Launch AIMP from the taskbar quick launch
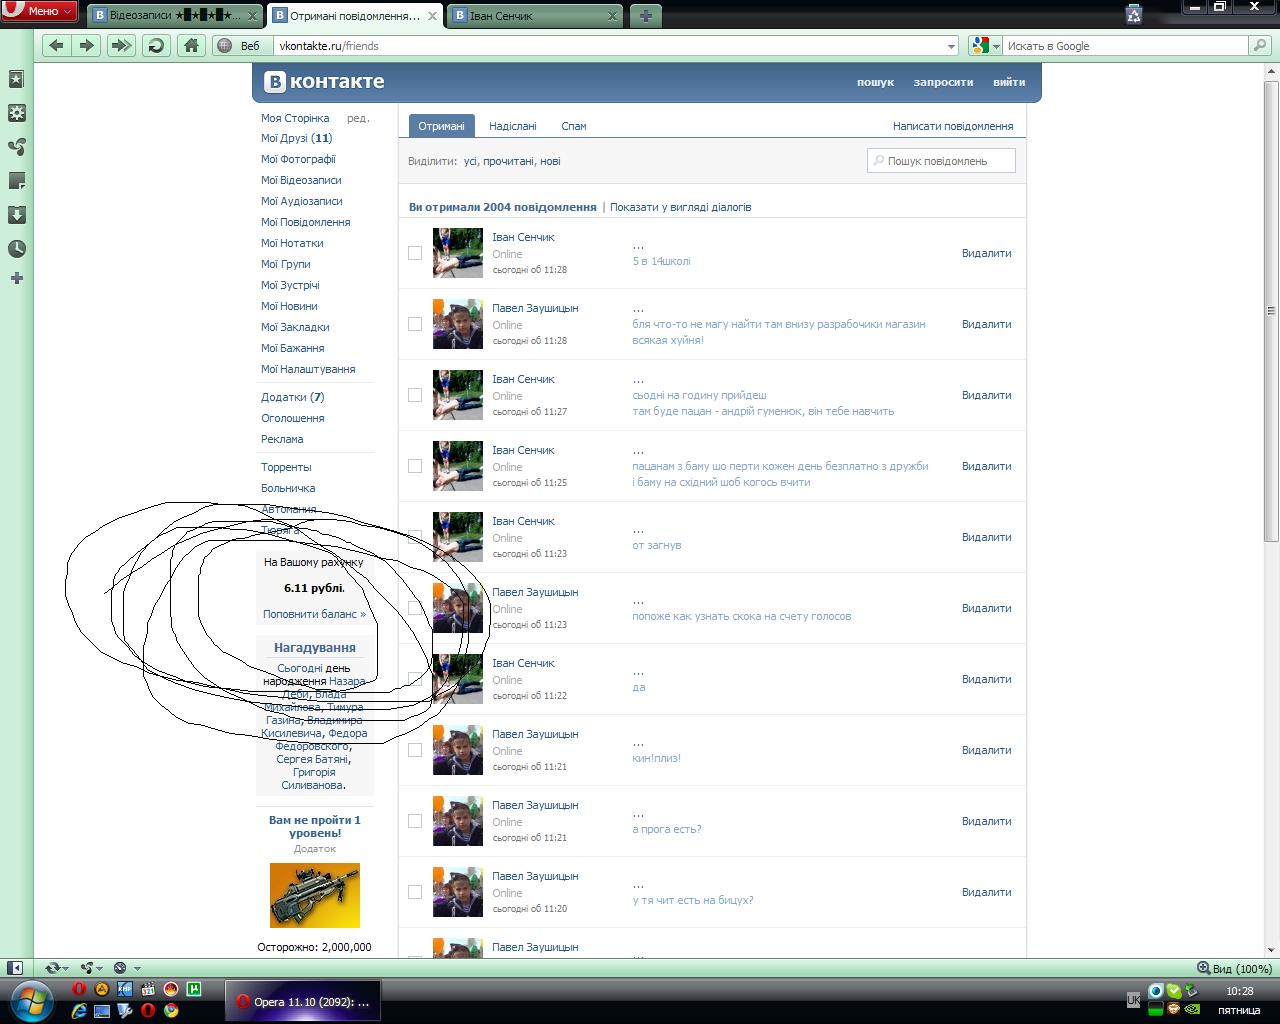 coord(102,989)
